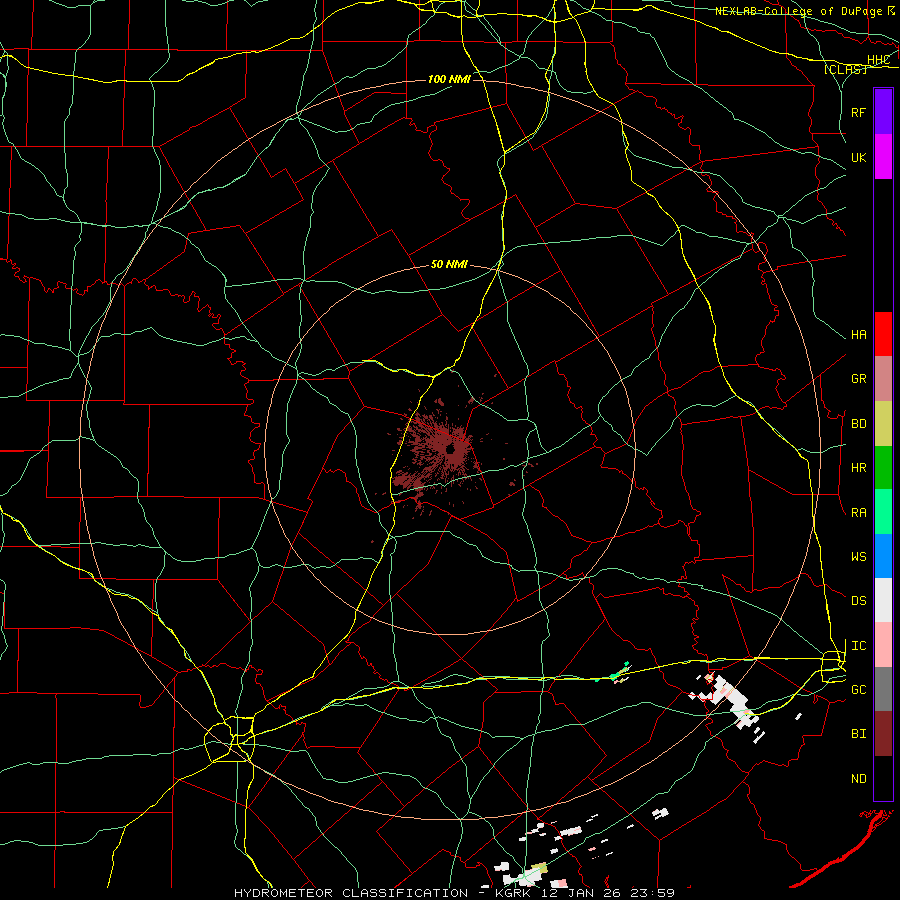Click the 'HHC' product code text

point(879,60)
